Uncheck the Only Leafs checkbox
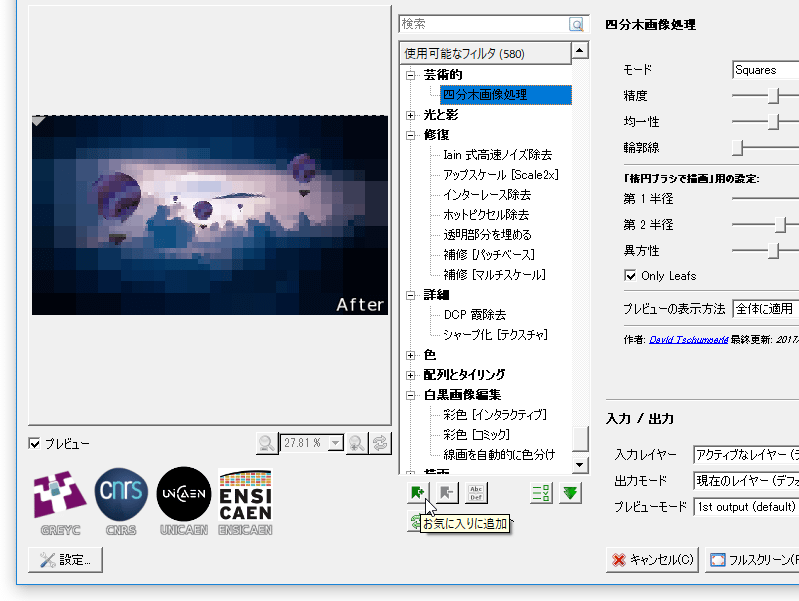The width and height of the screenshot is (799, 601). [630, 276]
